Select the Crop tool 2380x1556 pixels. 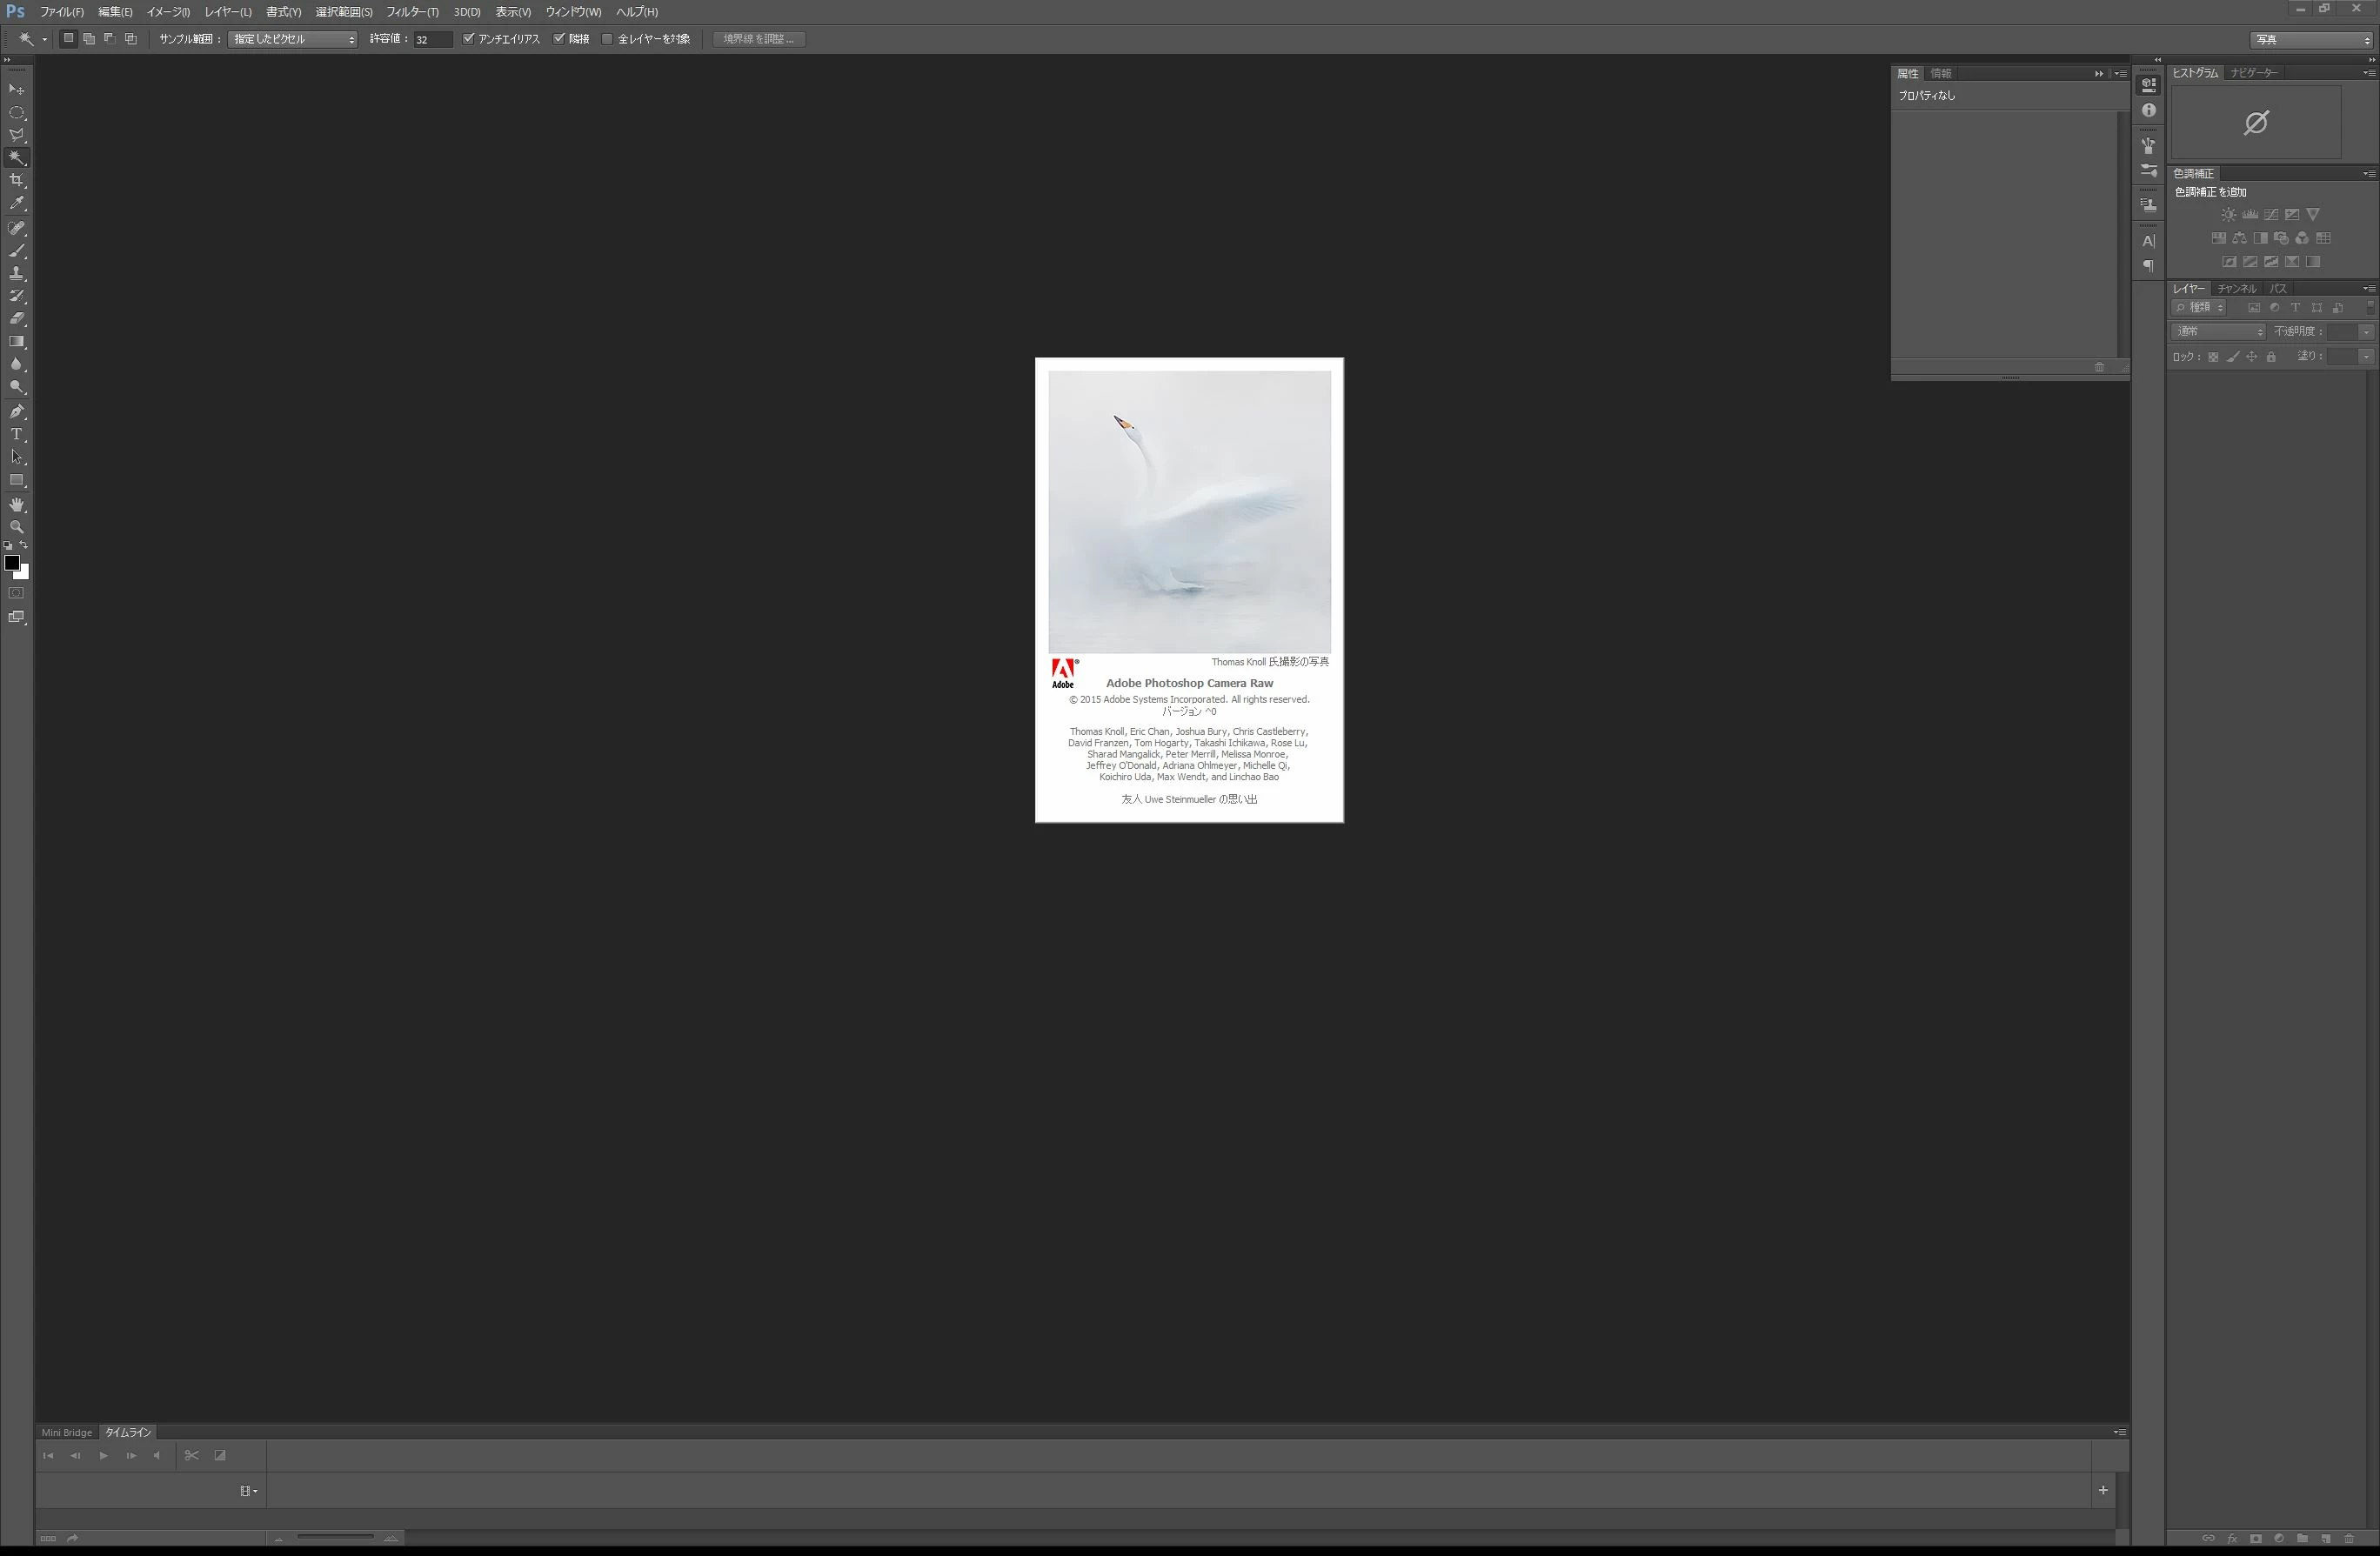17,181
